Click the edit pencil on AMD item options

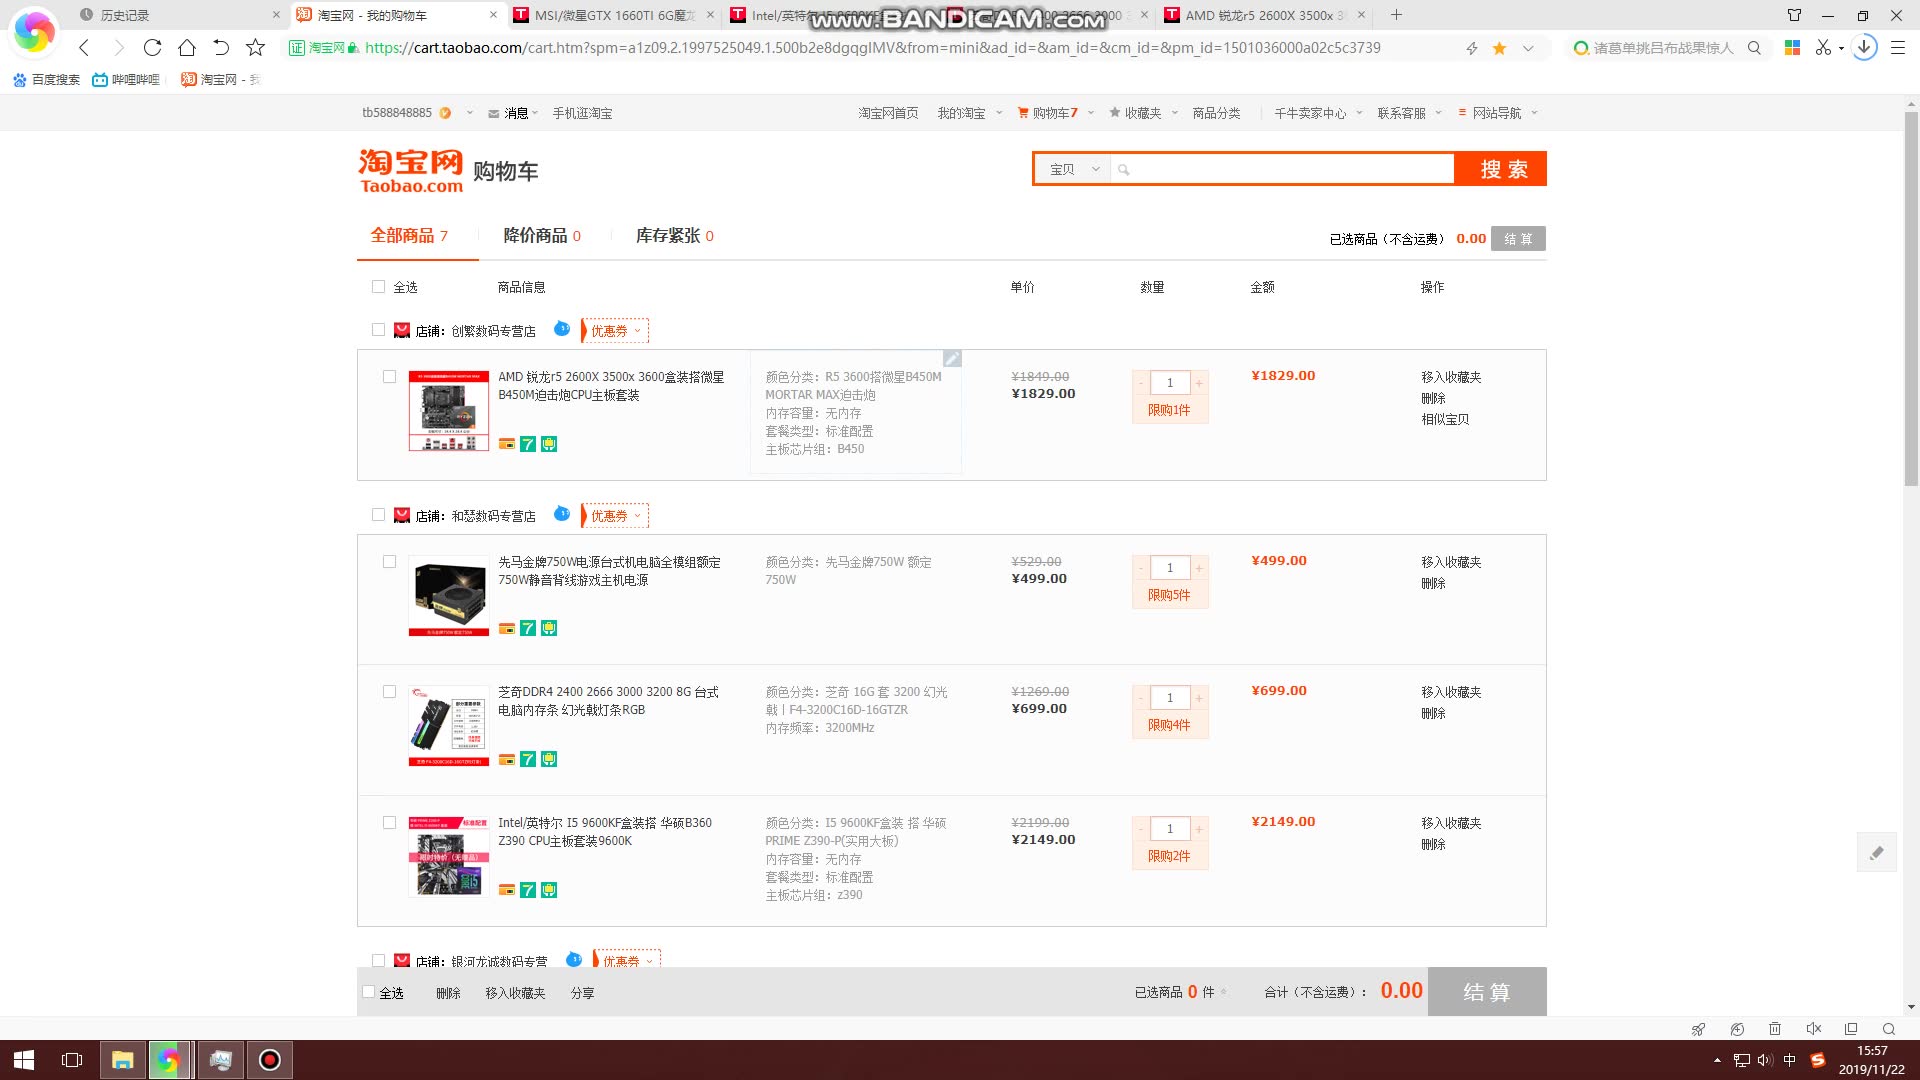952,358
